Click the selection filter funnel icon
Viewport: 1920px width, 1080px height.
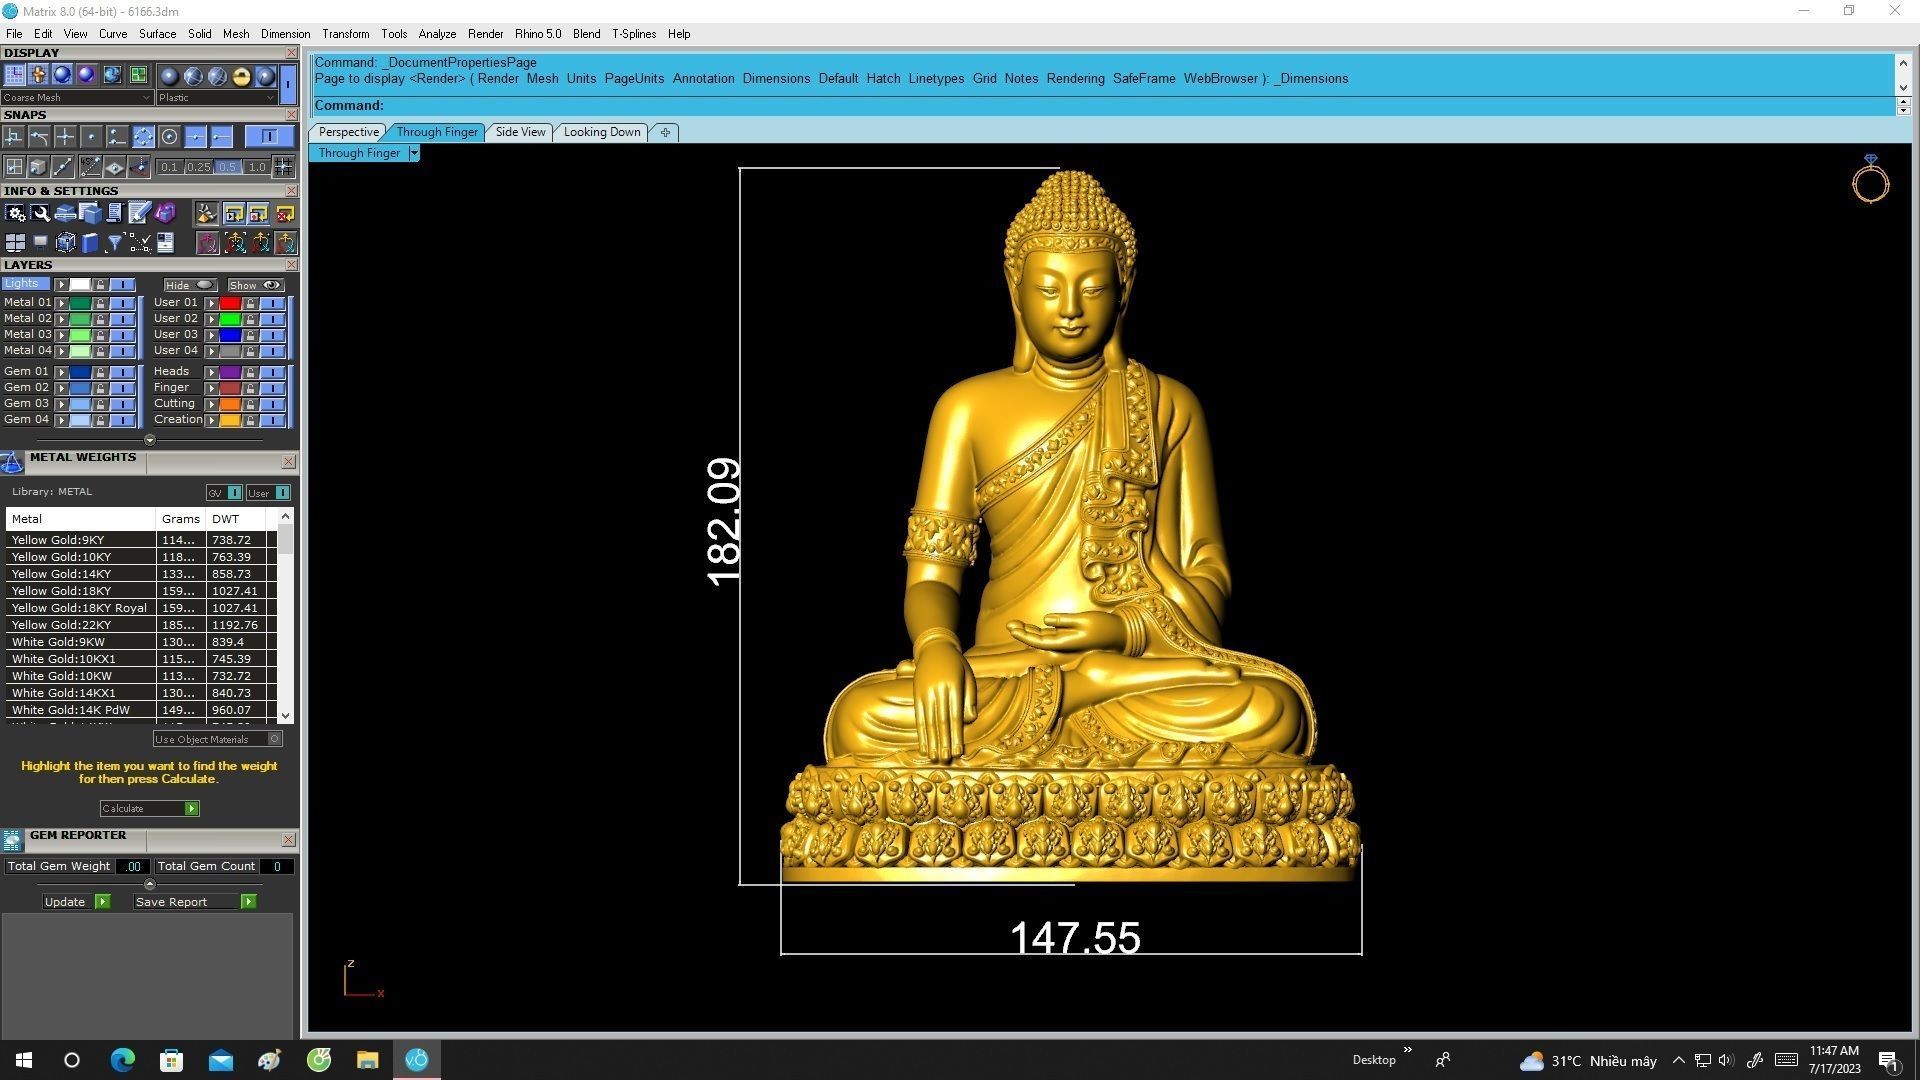tap(115, 242)
